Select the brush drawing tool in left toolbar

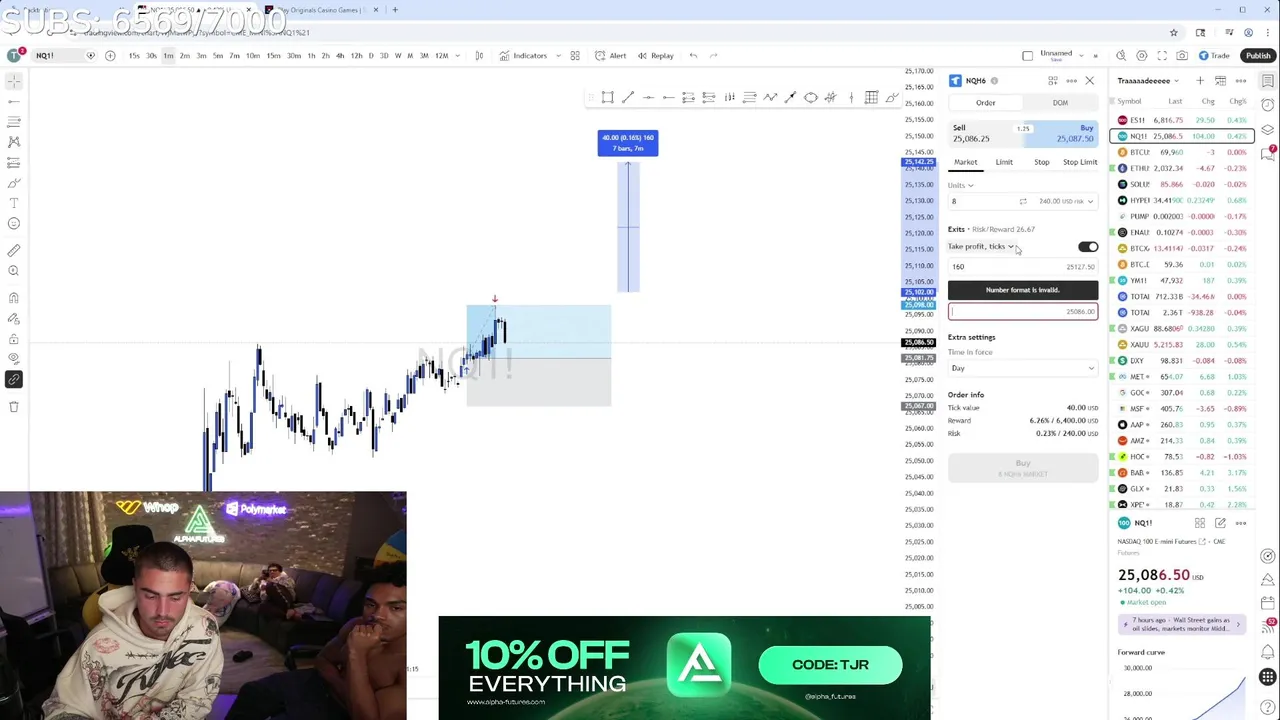[14, 183]
